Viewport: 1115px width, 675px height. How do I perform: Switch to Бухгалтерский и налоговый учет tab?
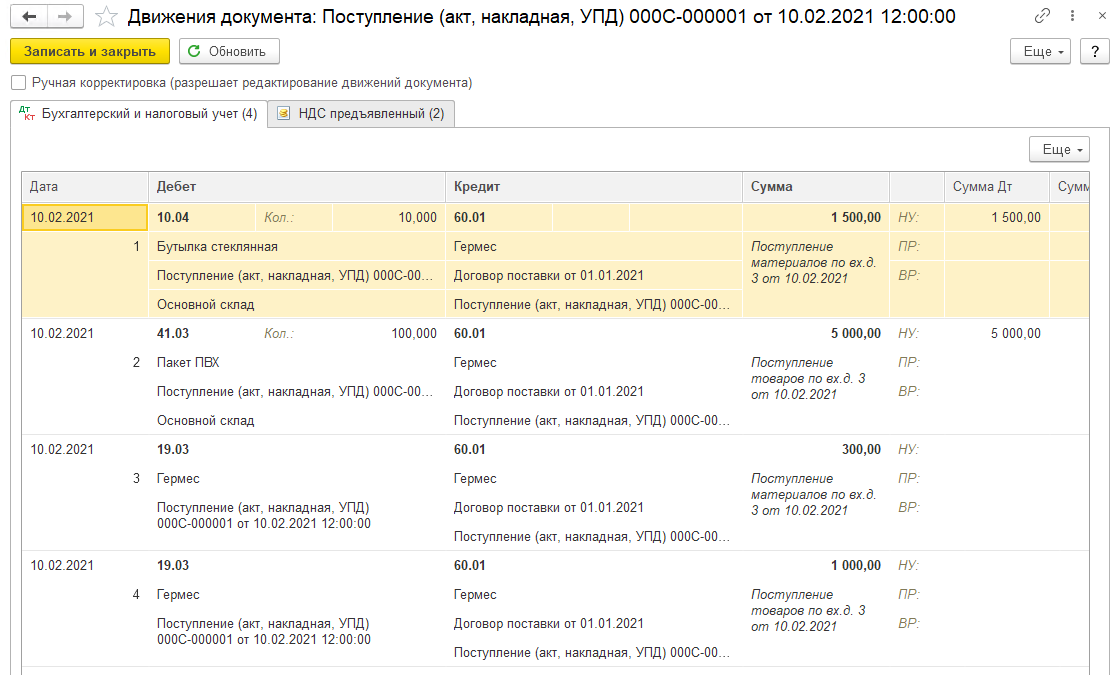pos(139,114)
